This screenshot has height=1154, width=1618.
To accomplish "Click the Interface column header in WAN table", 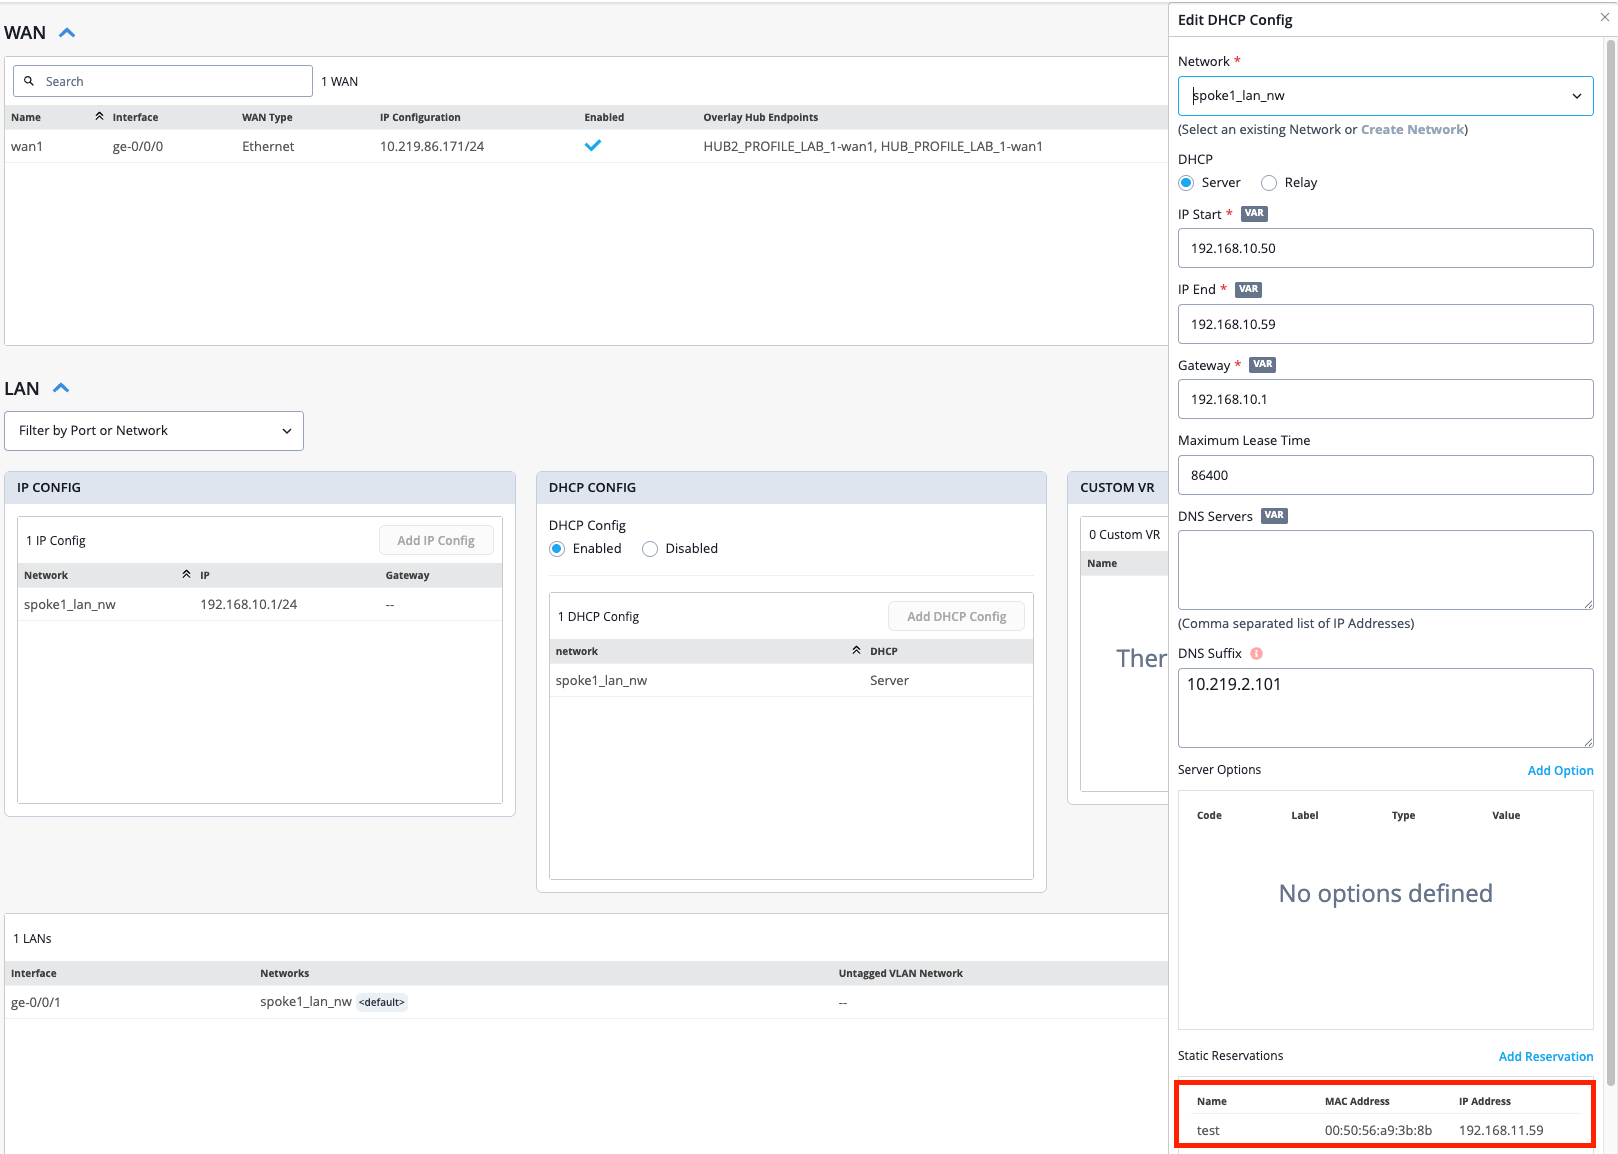I will coord(135,118).
